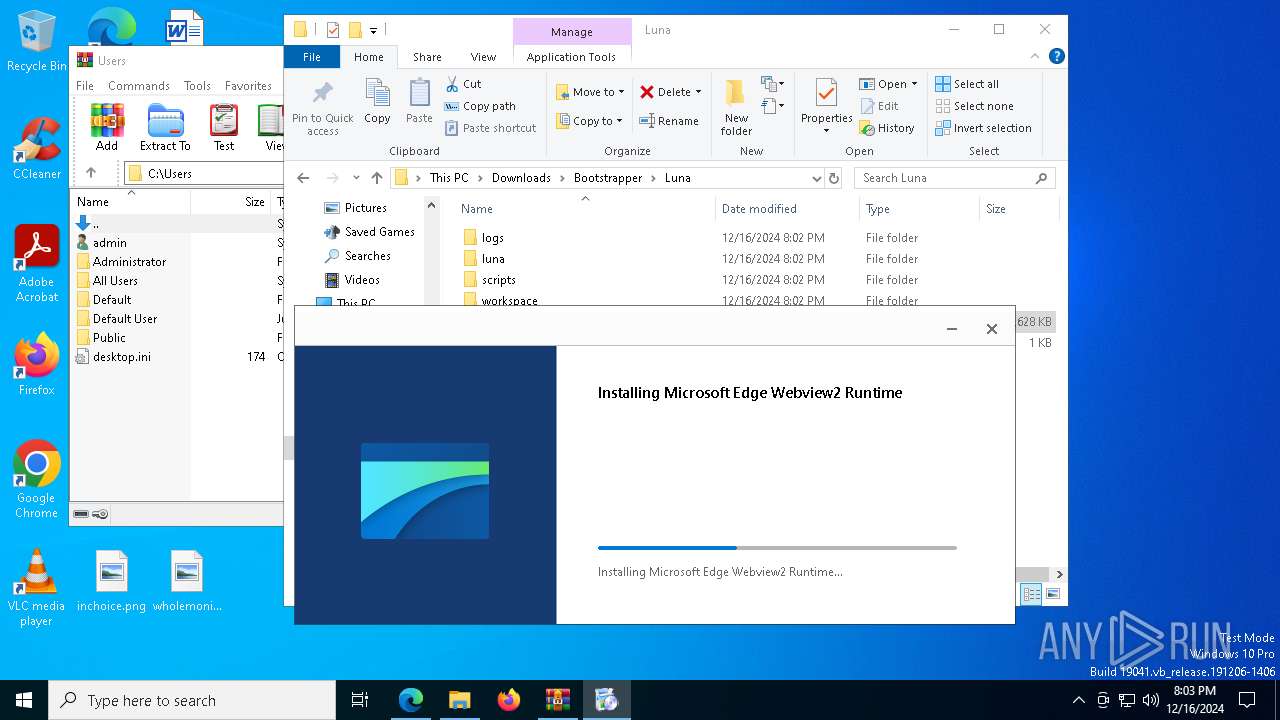Click Explorer up-directory arrow

tap(376, 178)
